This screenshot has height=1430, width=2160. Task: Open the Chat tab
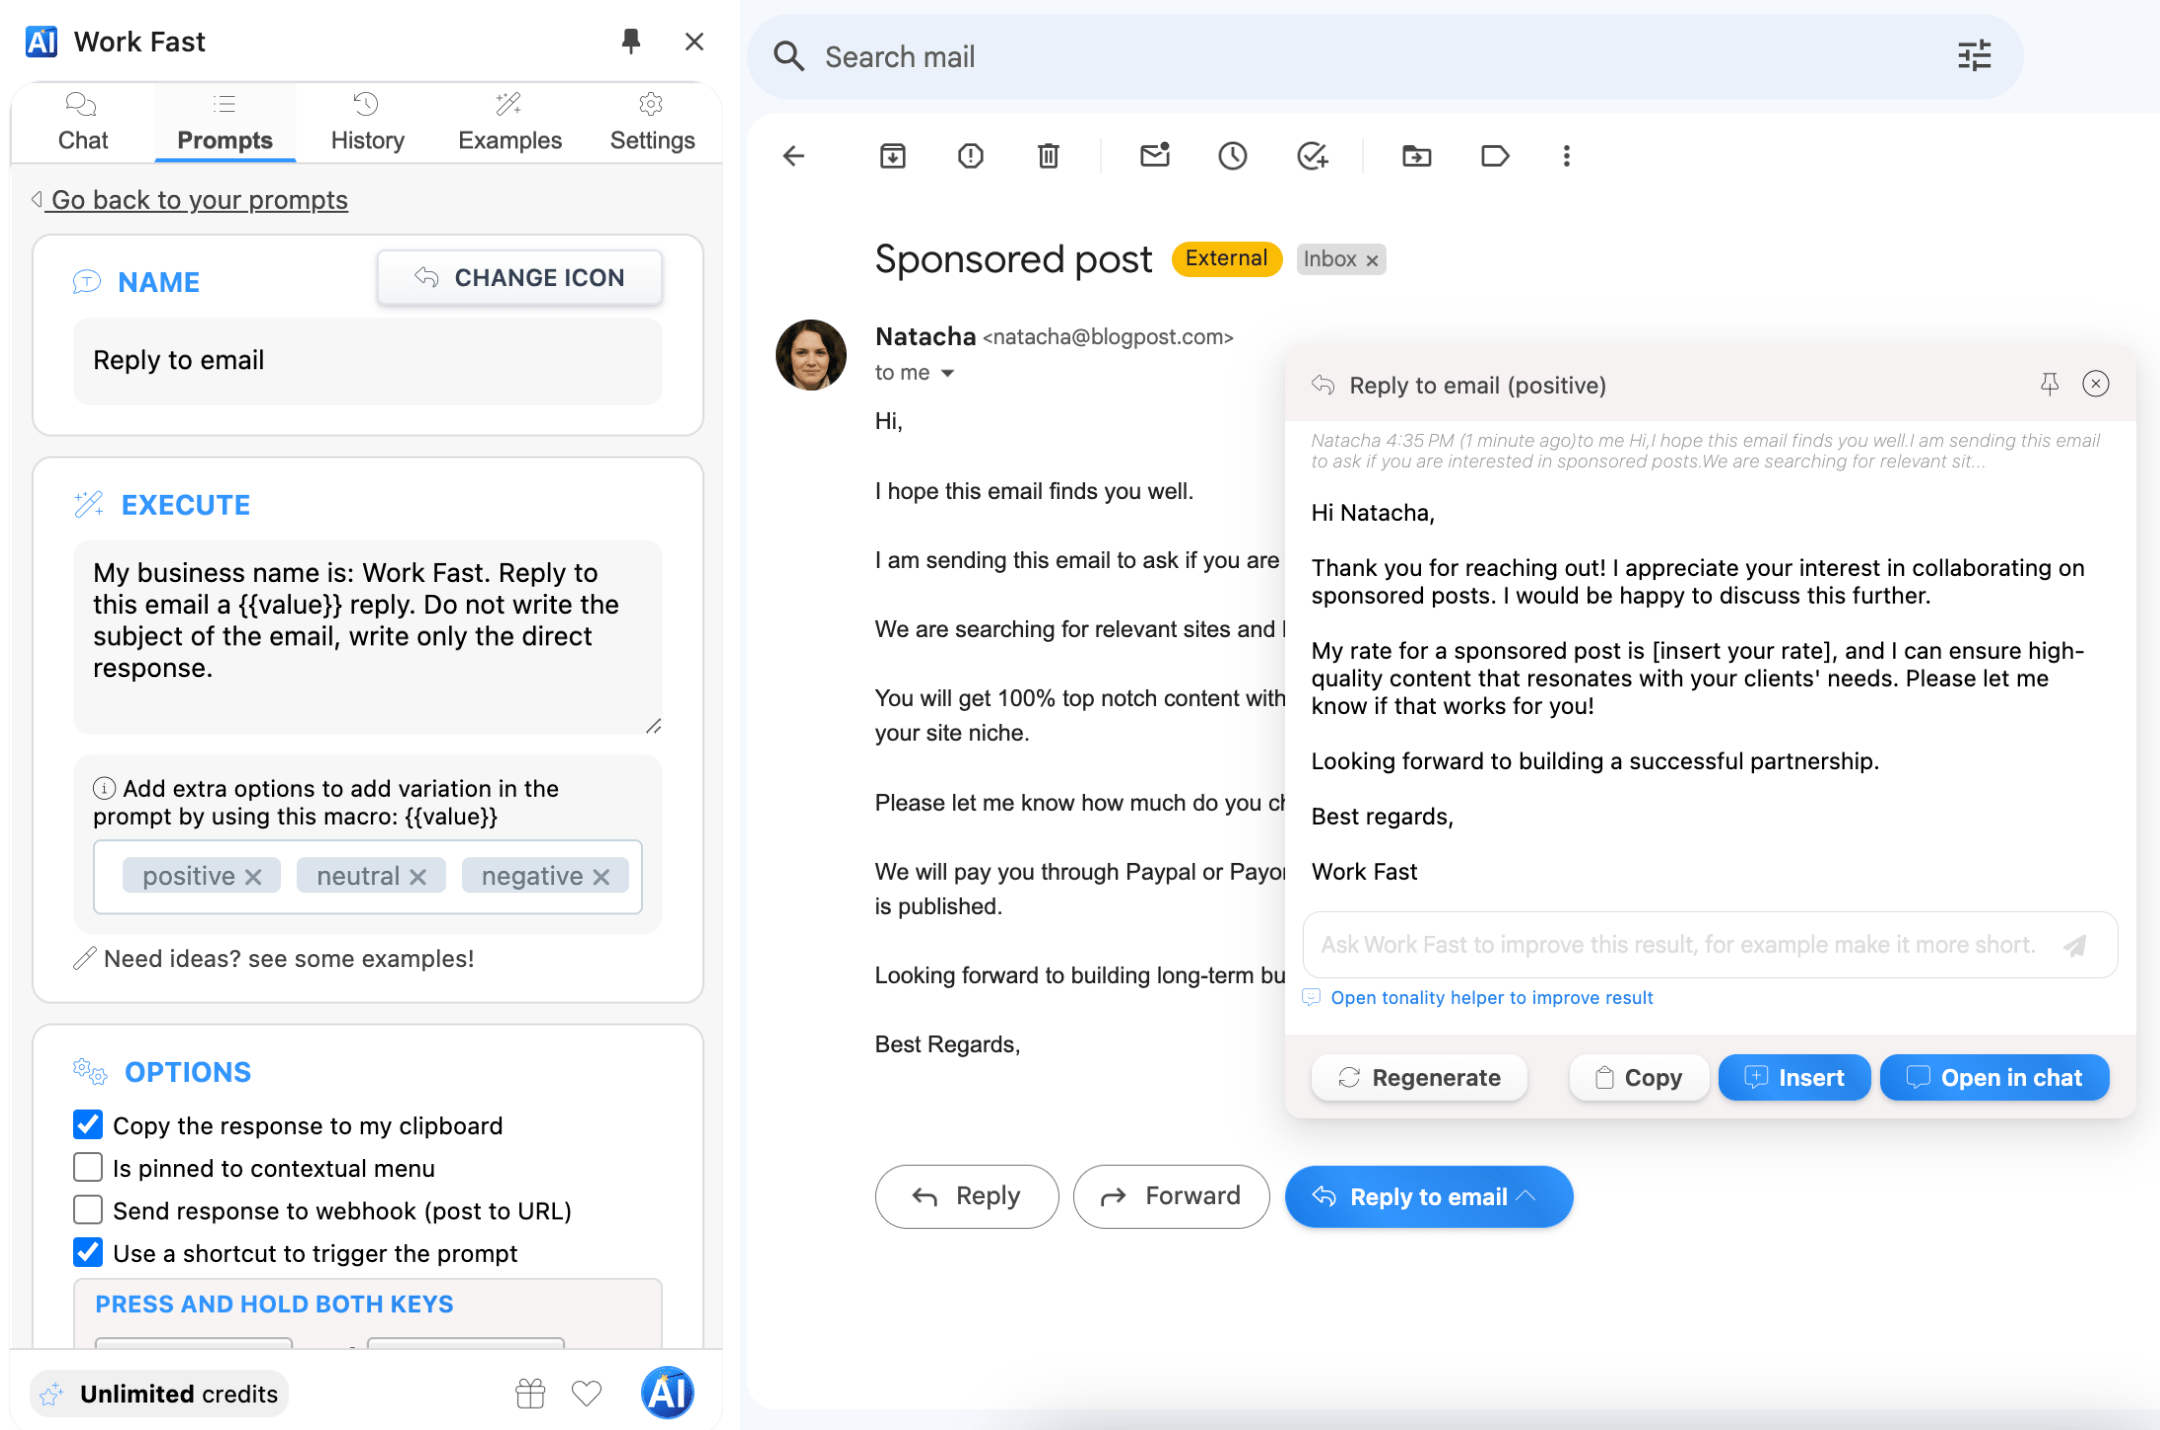[83, 123]
